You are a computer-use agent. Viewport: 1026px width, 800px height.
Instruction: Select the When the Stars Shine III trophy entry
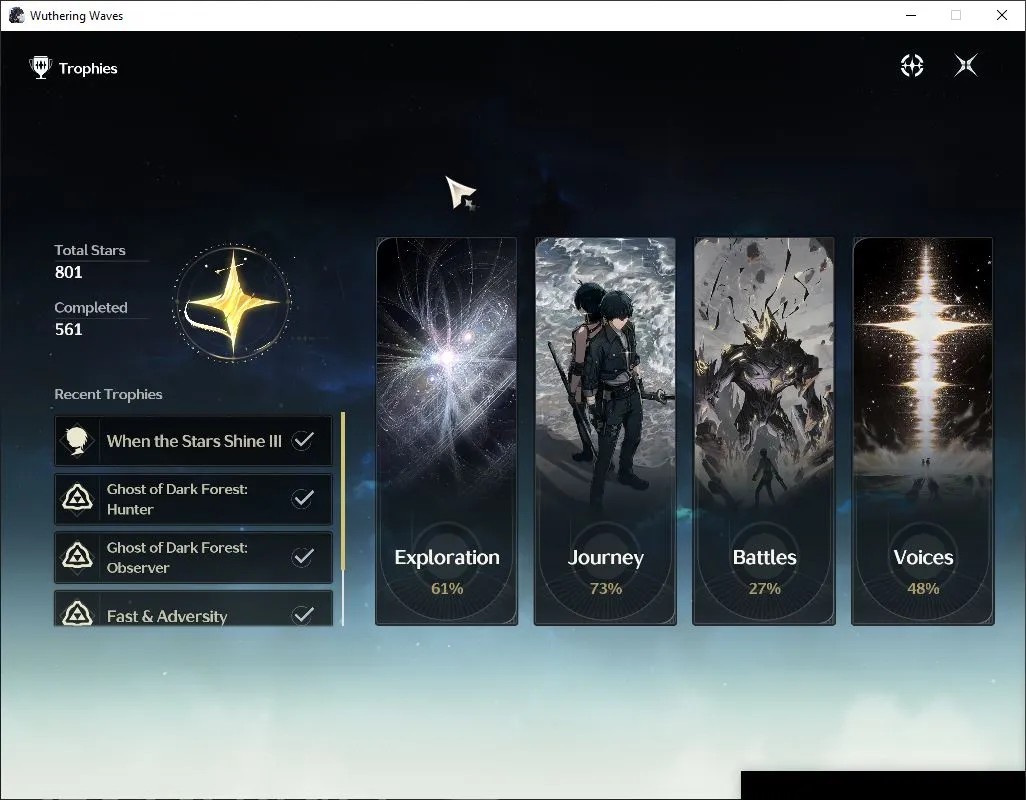[x=193, y=441]
